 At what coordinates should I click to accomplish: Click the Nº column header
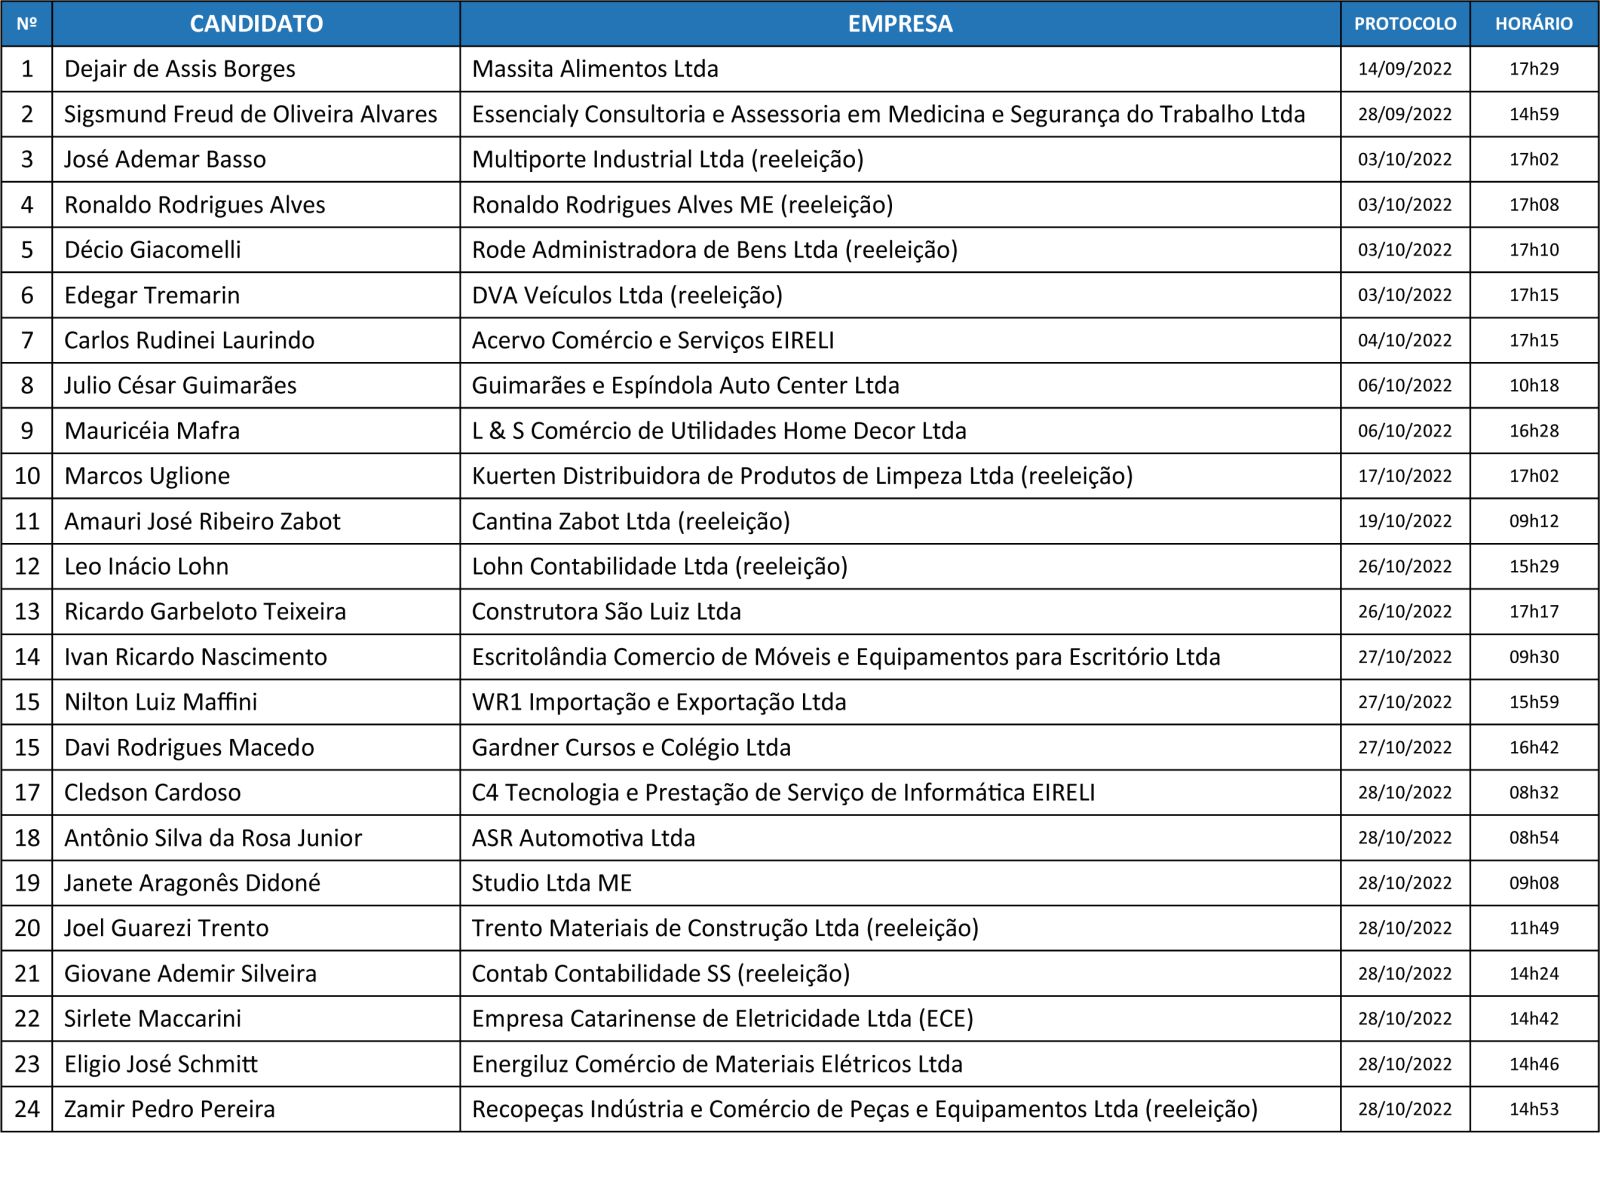27,24
